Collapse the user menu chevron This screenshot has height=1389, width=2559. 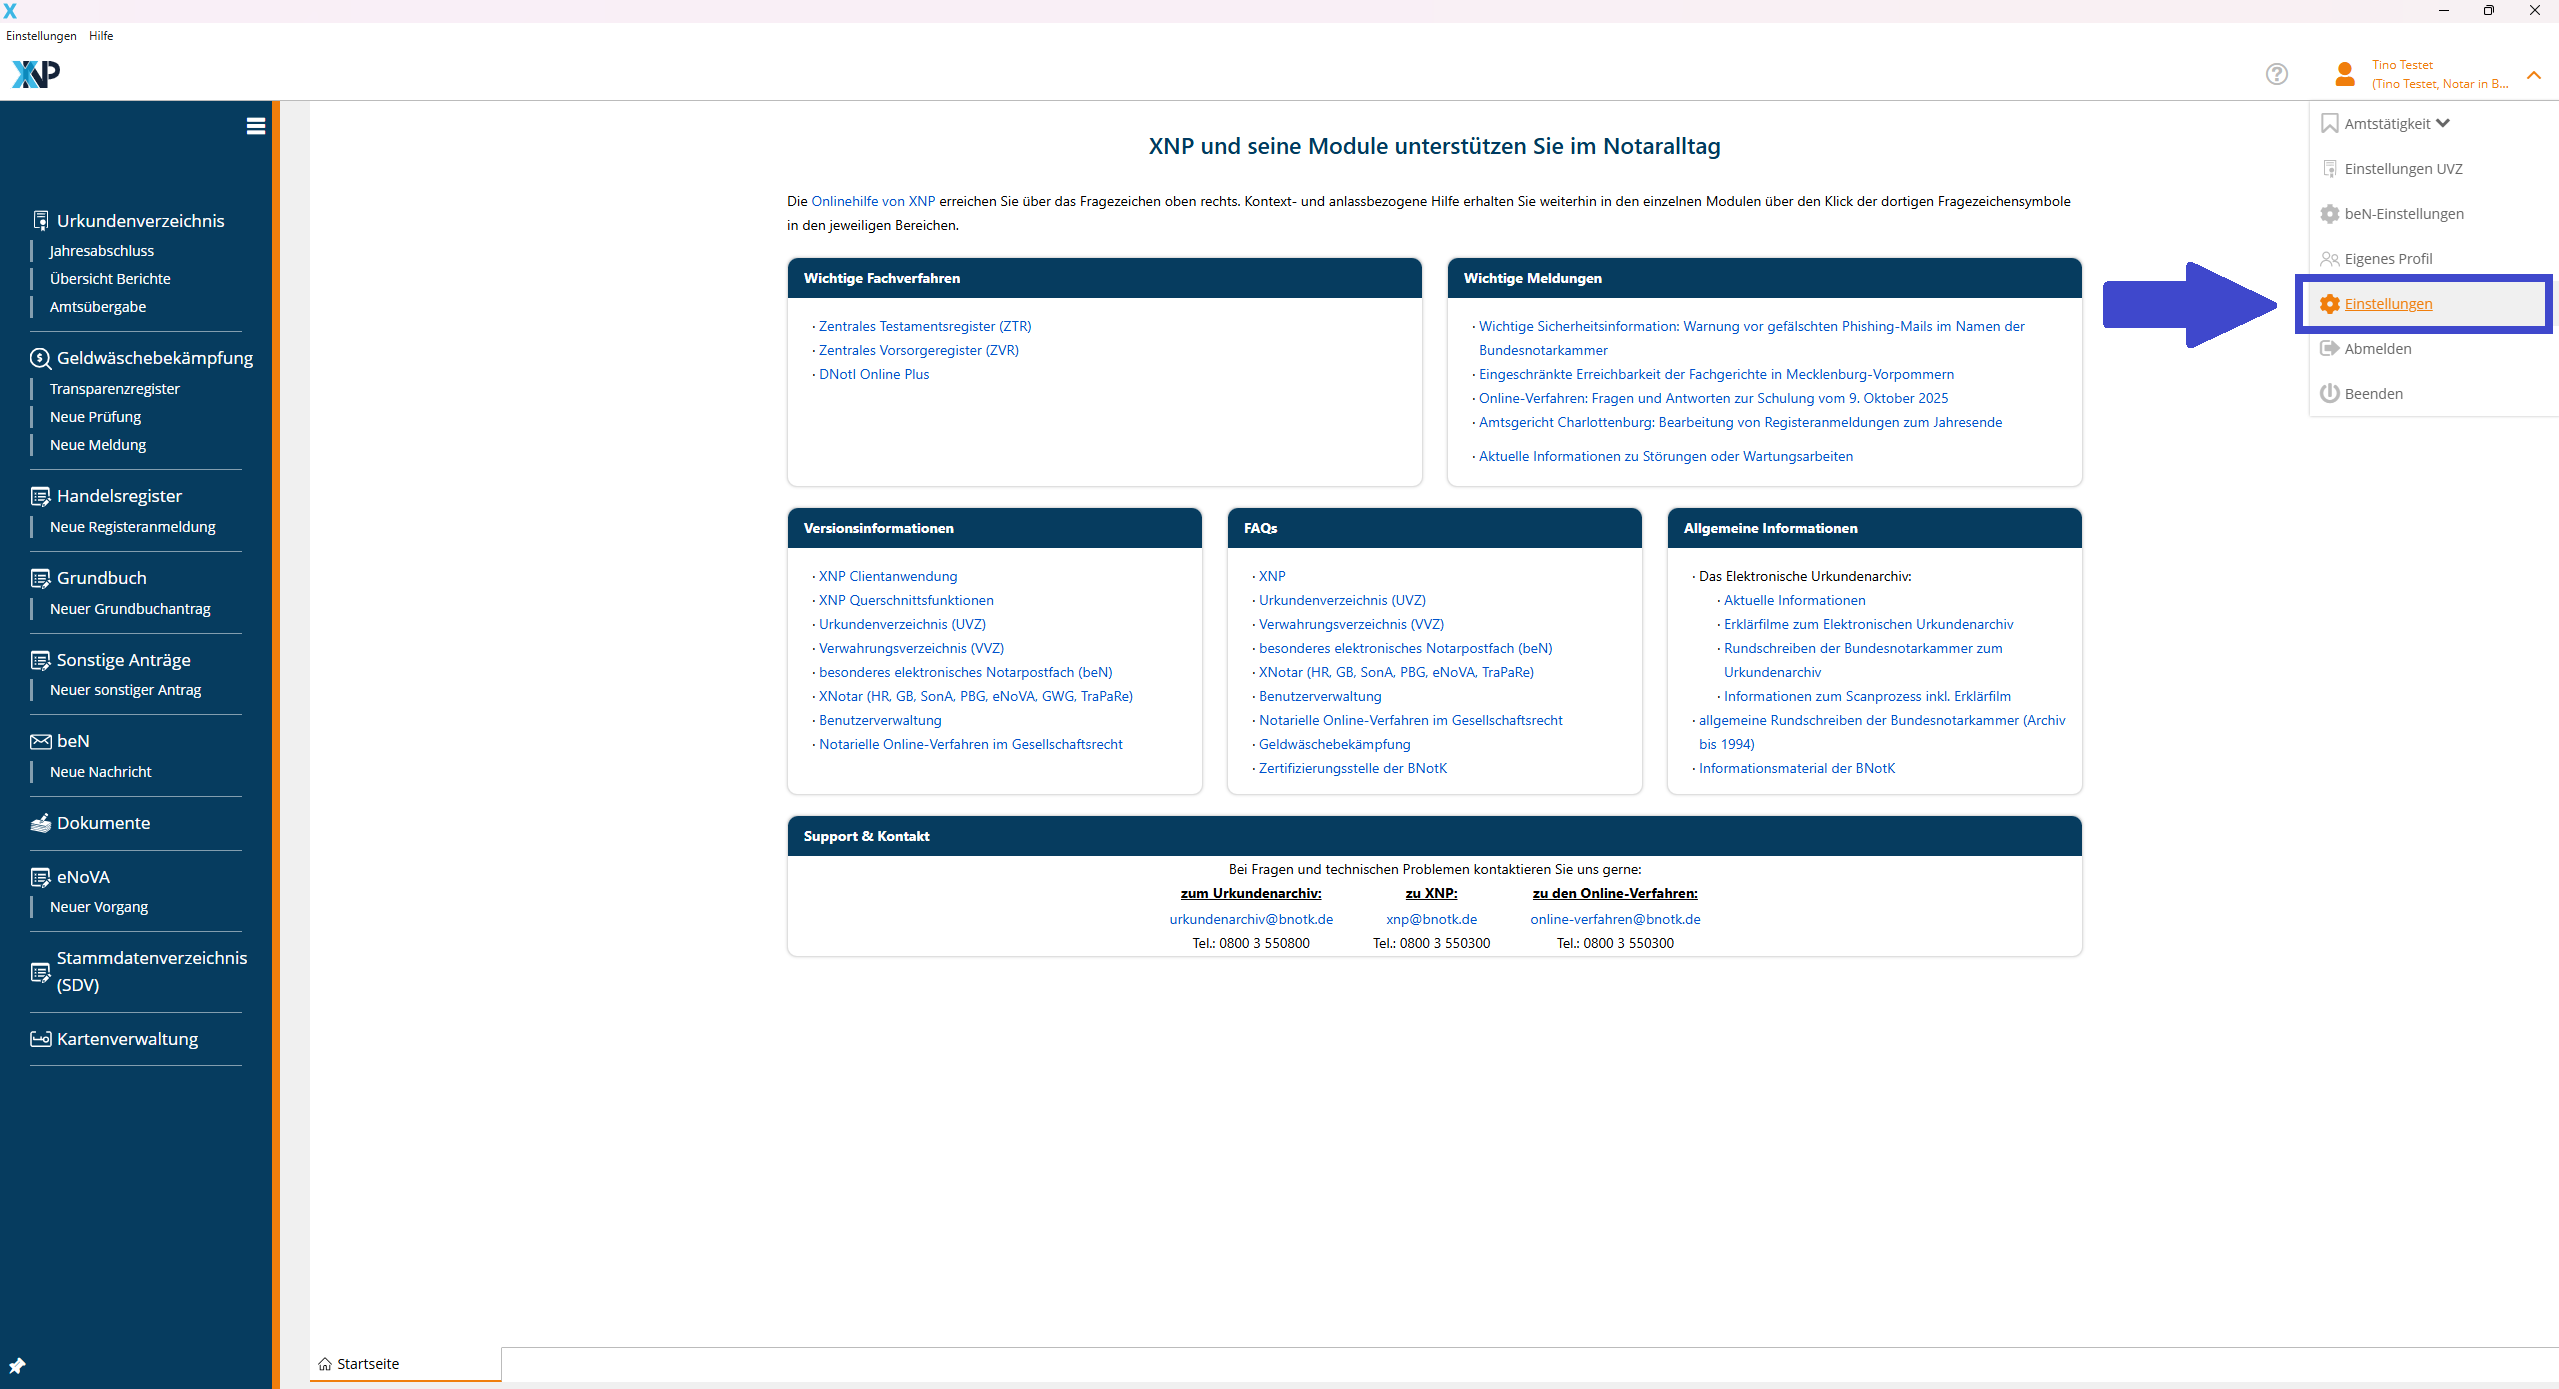pyautogui.click(x=2533, y=75)
